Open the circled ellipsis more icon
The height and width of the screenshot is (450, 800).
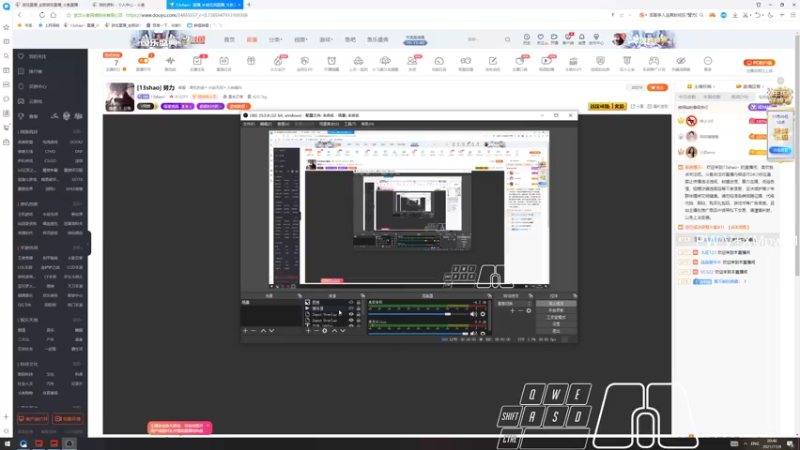coord(708,61)
